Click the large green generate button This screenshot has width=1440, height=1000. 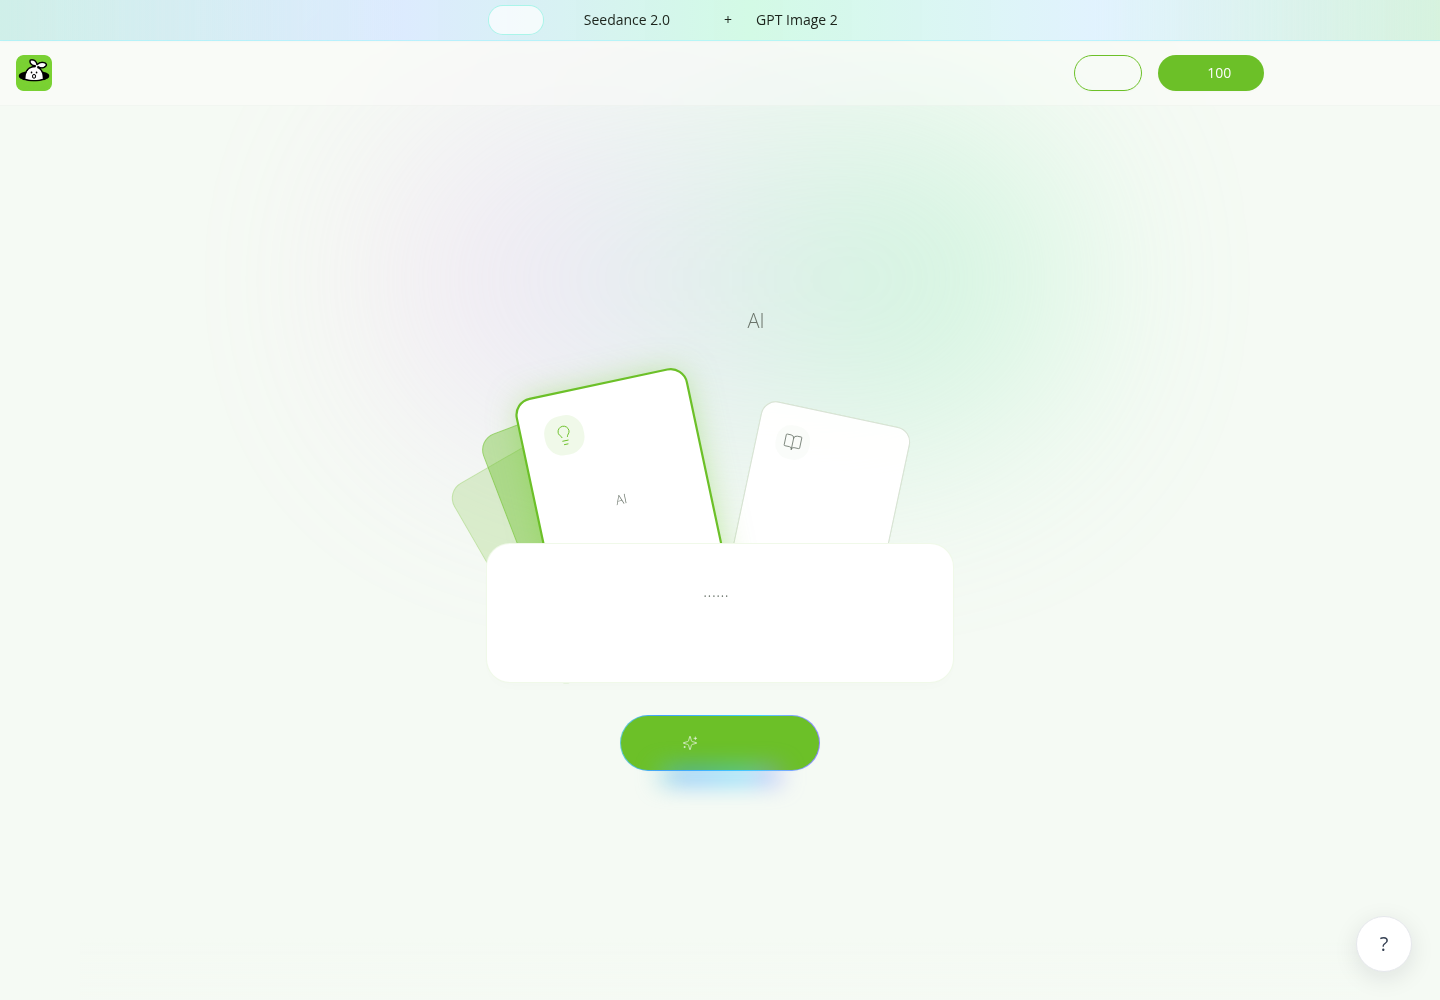coord(720,743)
